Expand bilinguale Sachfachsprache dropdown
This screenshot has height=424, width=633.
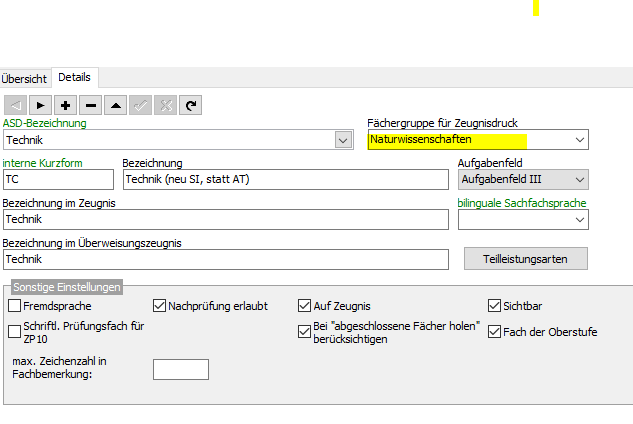coord(579,220)
